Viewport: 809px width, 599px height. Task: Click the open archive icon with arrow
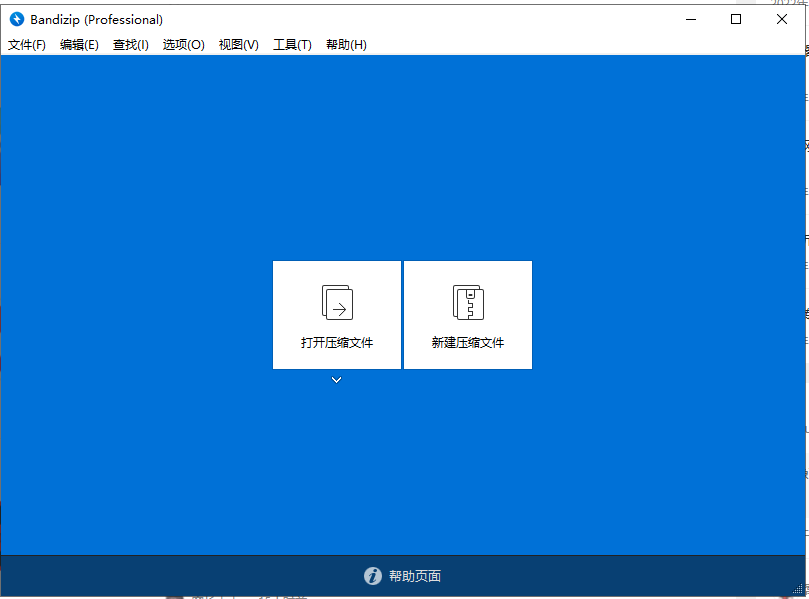pos(337,302)
